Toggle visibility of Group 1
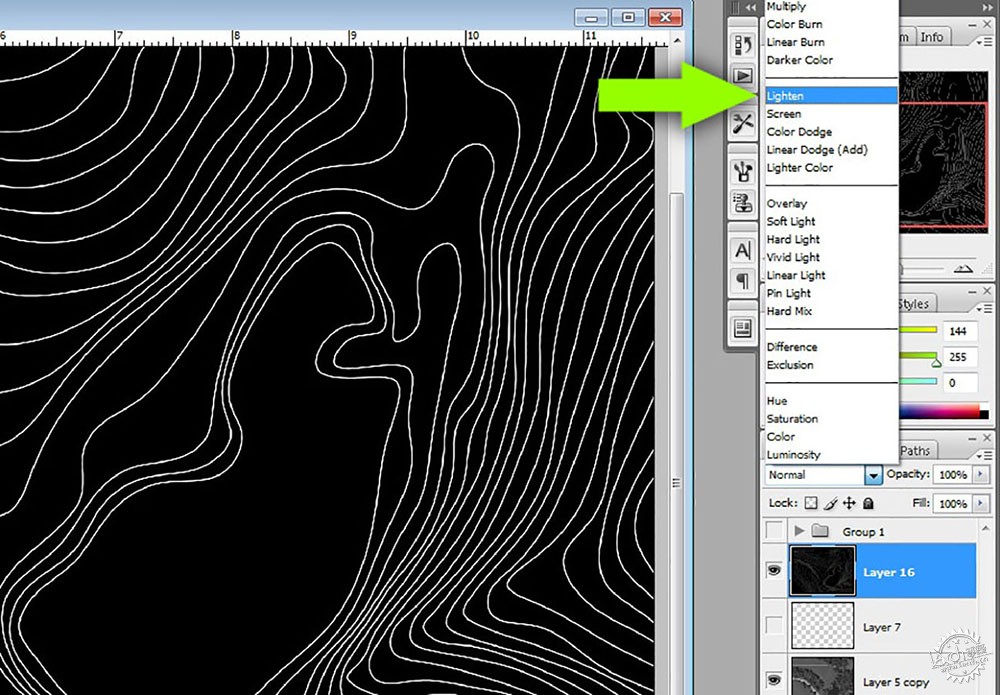 click(774, 530)
